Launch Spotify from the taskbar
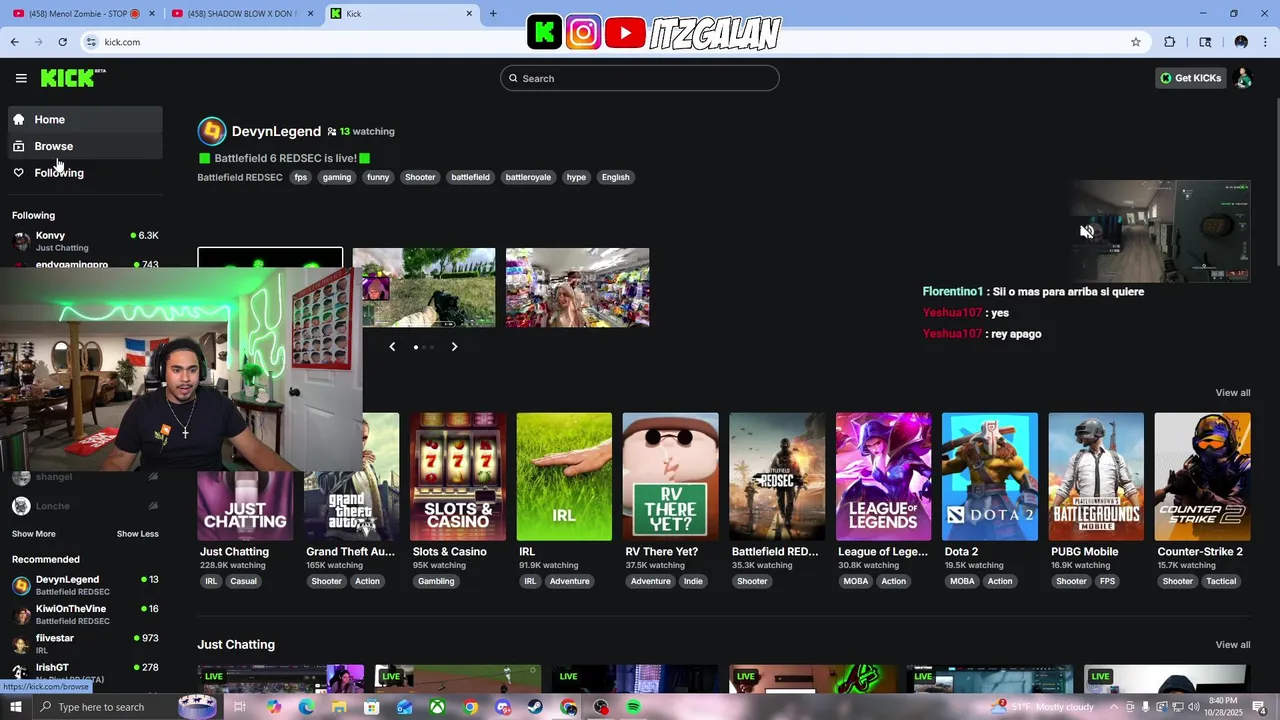This screenshot has width=1280, height=720. tap(634, 707)
